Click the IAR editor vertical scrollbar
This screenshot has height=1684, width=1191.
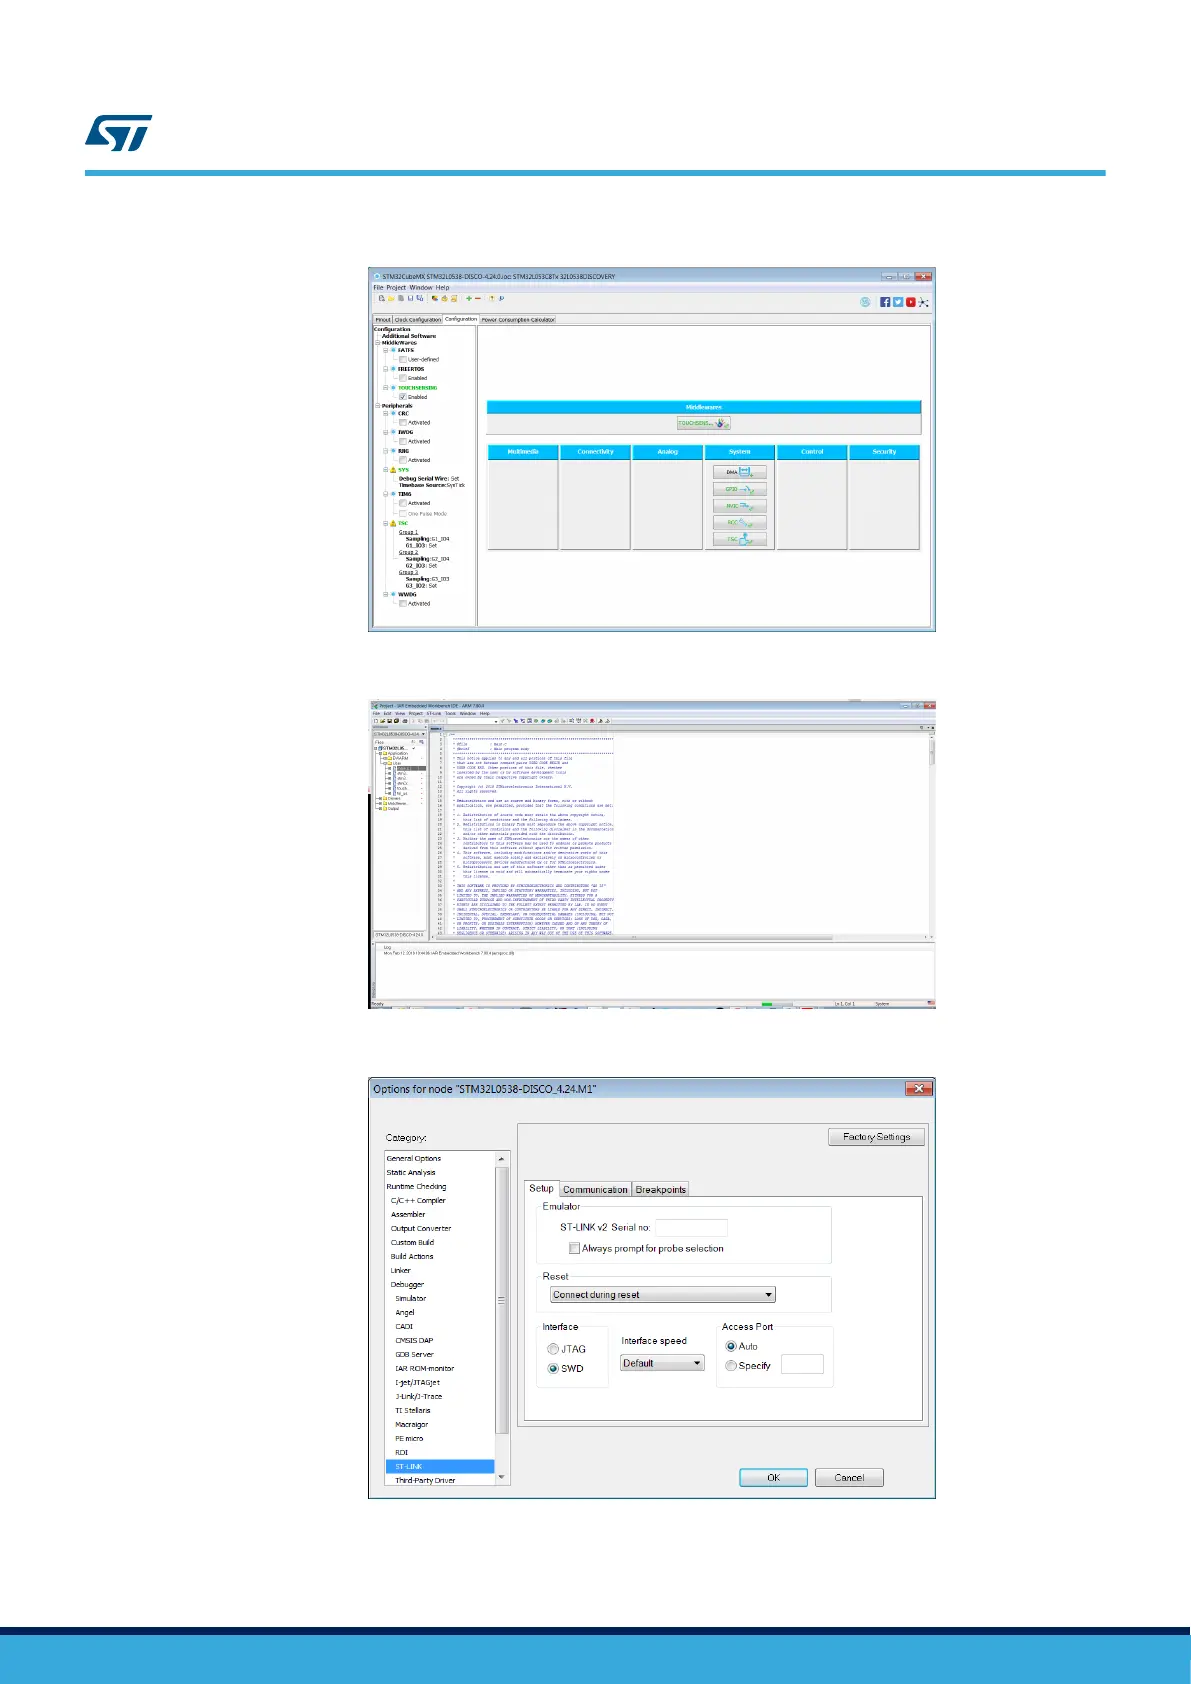932,835
